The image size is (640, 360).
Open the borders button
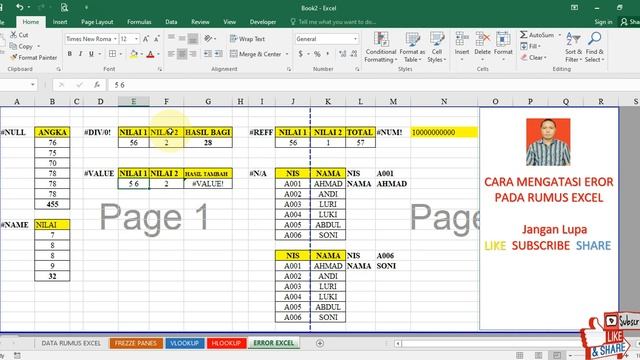click(112, 54)
